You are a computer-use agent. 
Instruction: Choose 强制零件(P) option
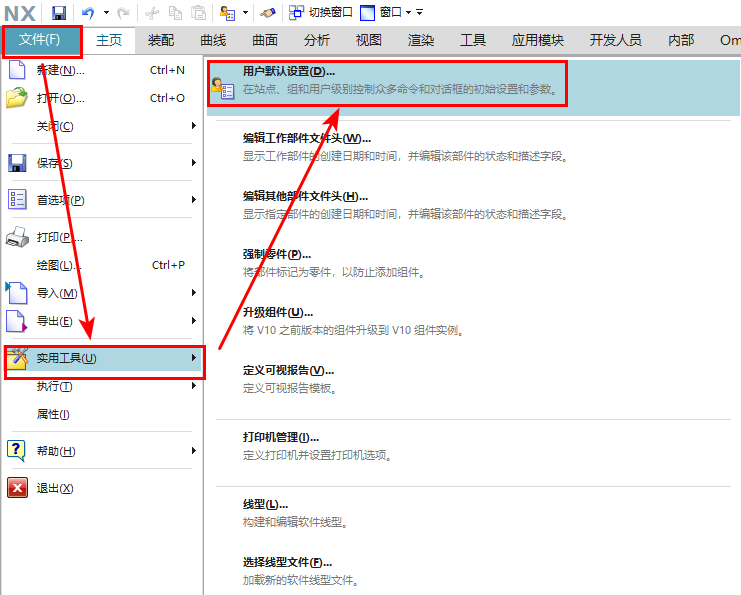pos(474,263)
